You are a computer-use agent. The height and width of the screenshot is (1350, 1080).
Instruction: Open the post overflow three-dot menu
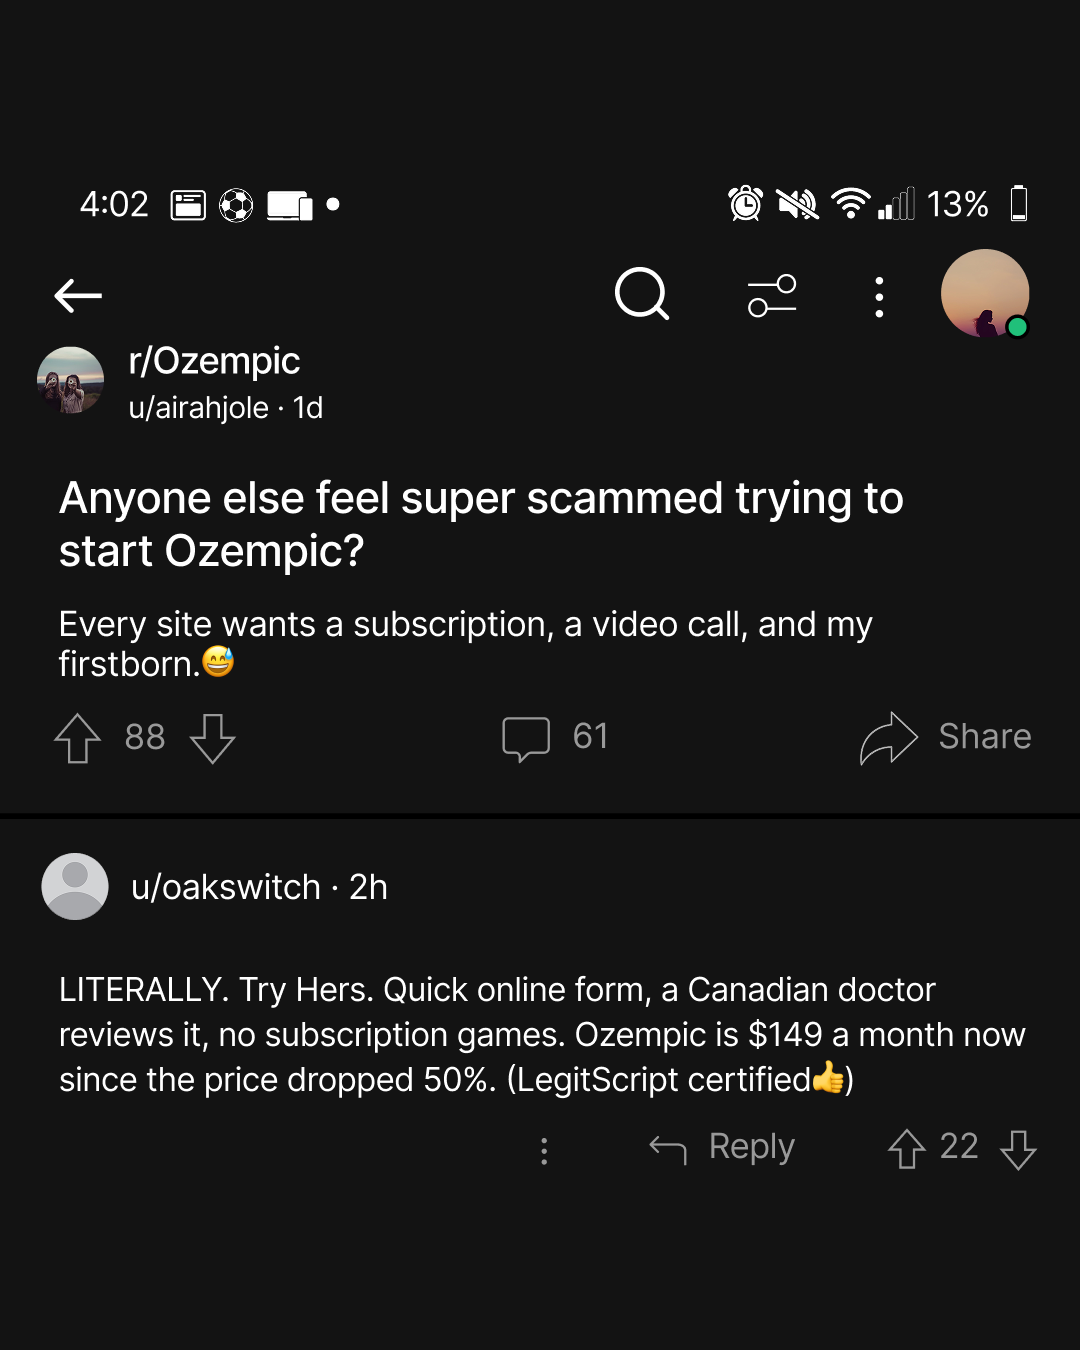coord(879,297)
